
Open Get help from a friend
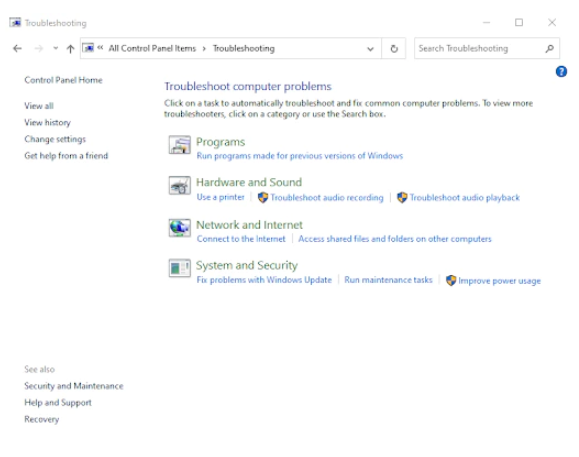click(66, 156)
